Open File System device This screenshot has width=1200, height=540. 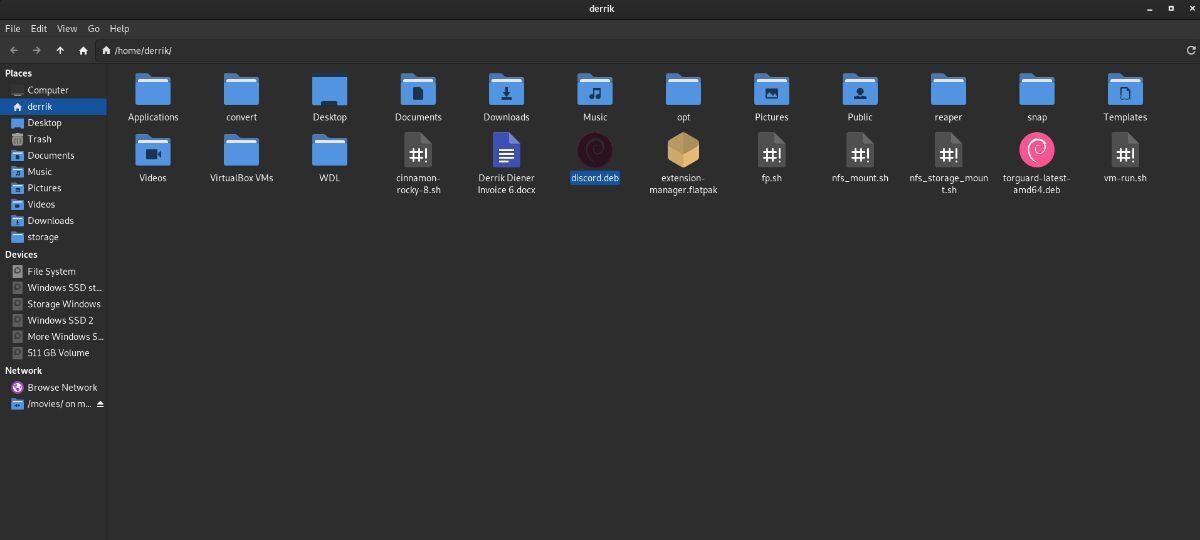(x=53, y=271)
